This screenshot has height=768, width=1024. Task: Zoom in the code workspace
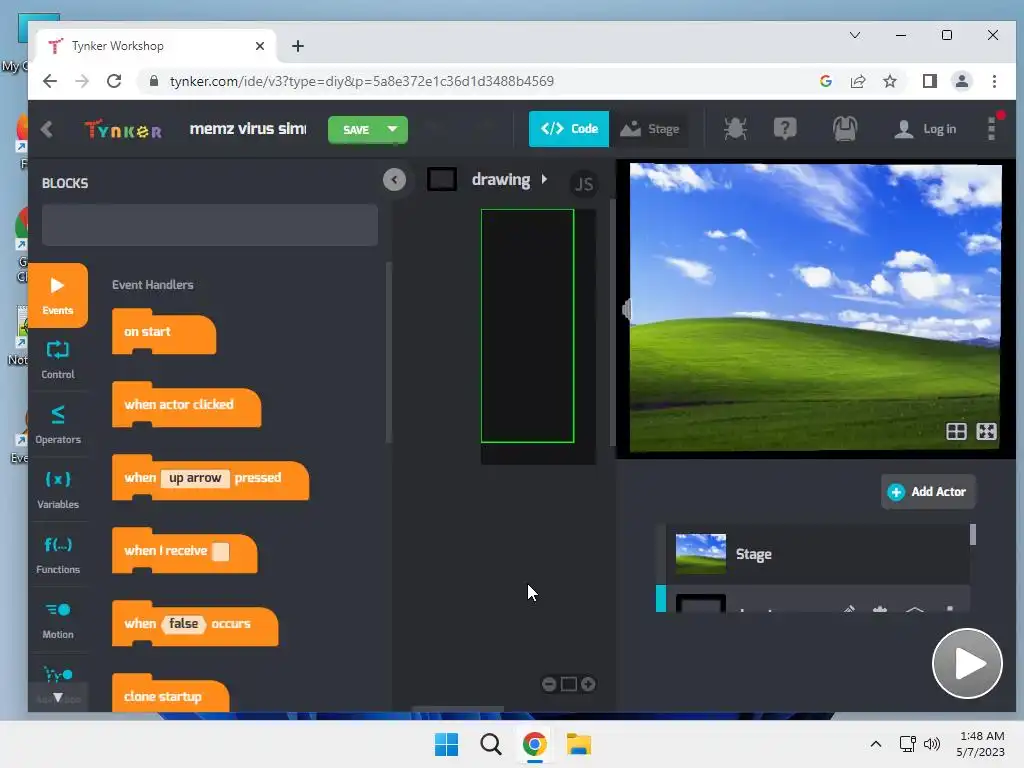point(588,684)
